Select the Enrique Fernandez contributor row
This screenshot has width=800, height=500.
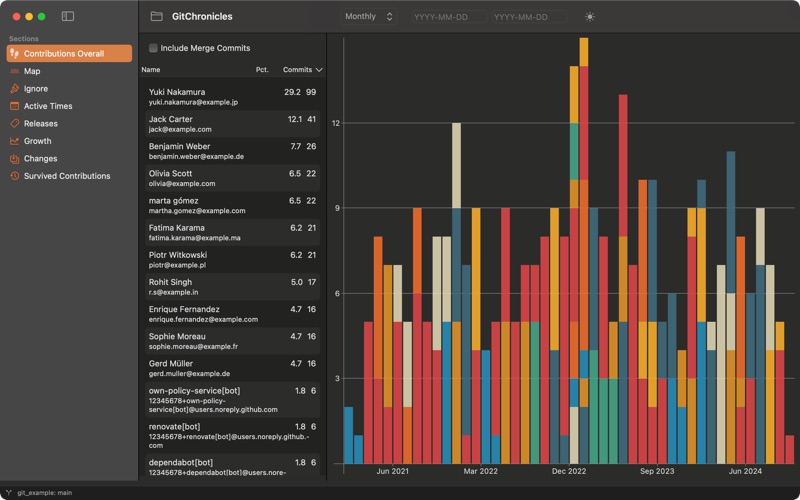click(232, 314)
